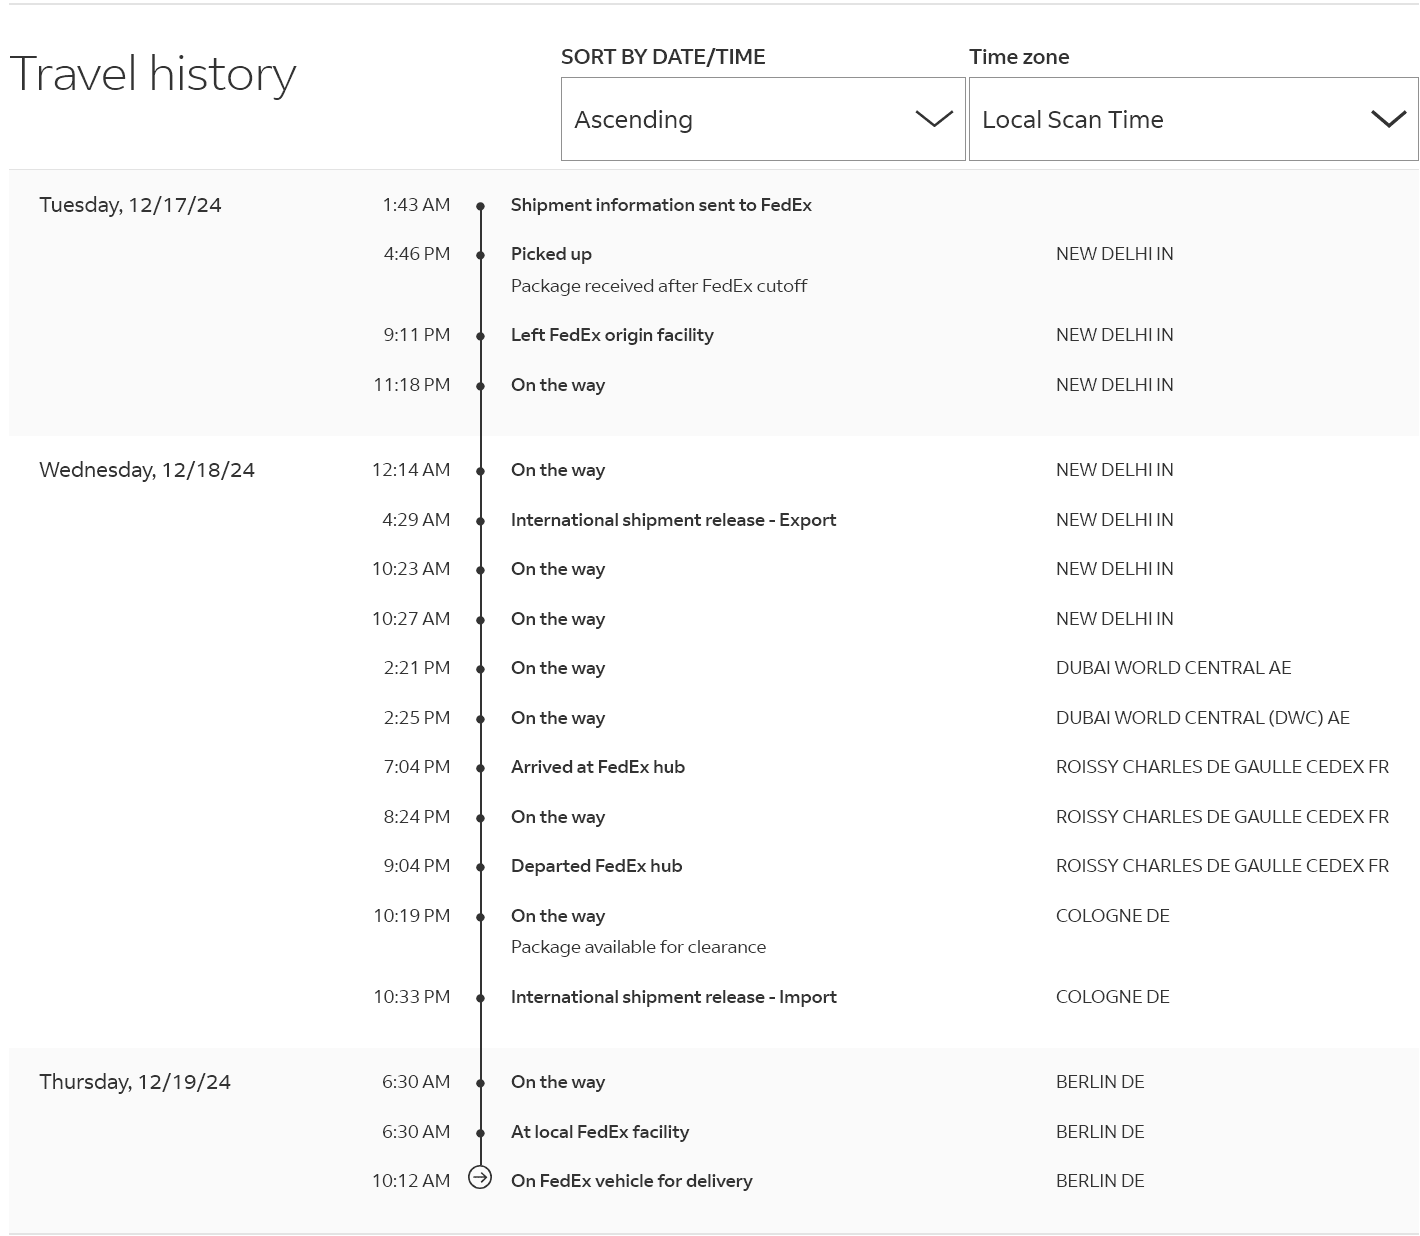Click the Wednesday, 12/18/24 date heading
The height and width of the screenshot is (1236, 1420).
(147, 470)
